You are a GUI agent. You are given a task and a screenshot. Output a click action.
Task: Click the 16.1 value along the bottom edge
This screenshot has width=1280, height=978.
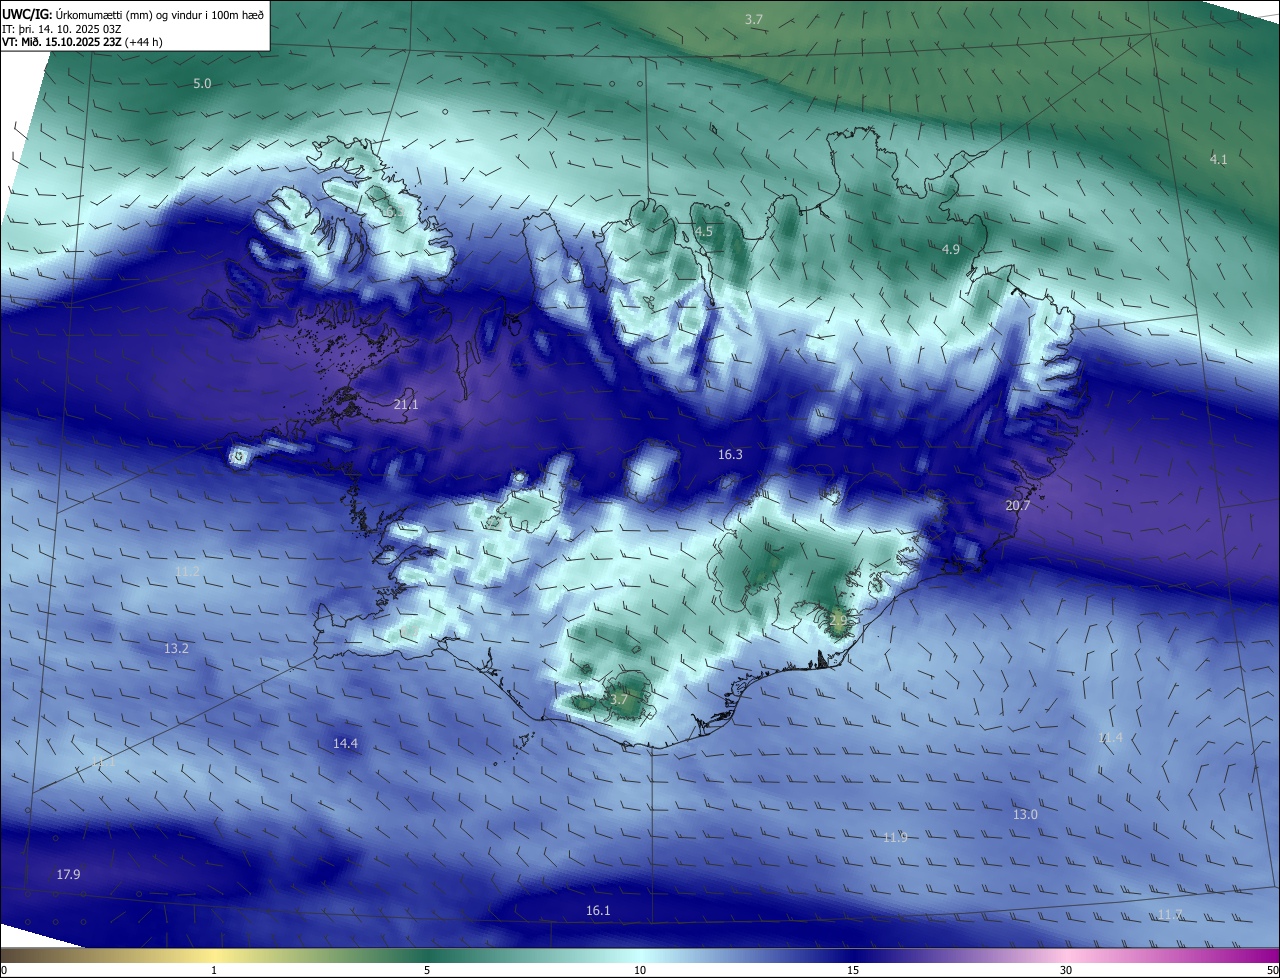click(598, 910)
